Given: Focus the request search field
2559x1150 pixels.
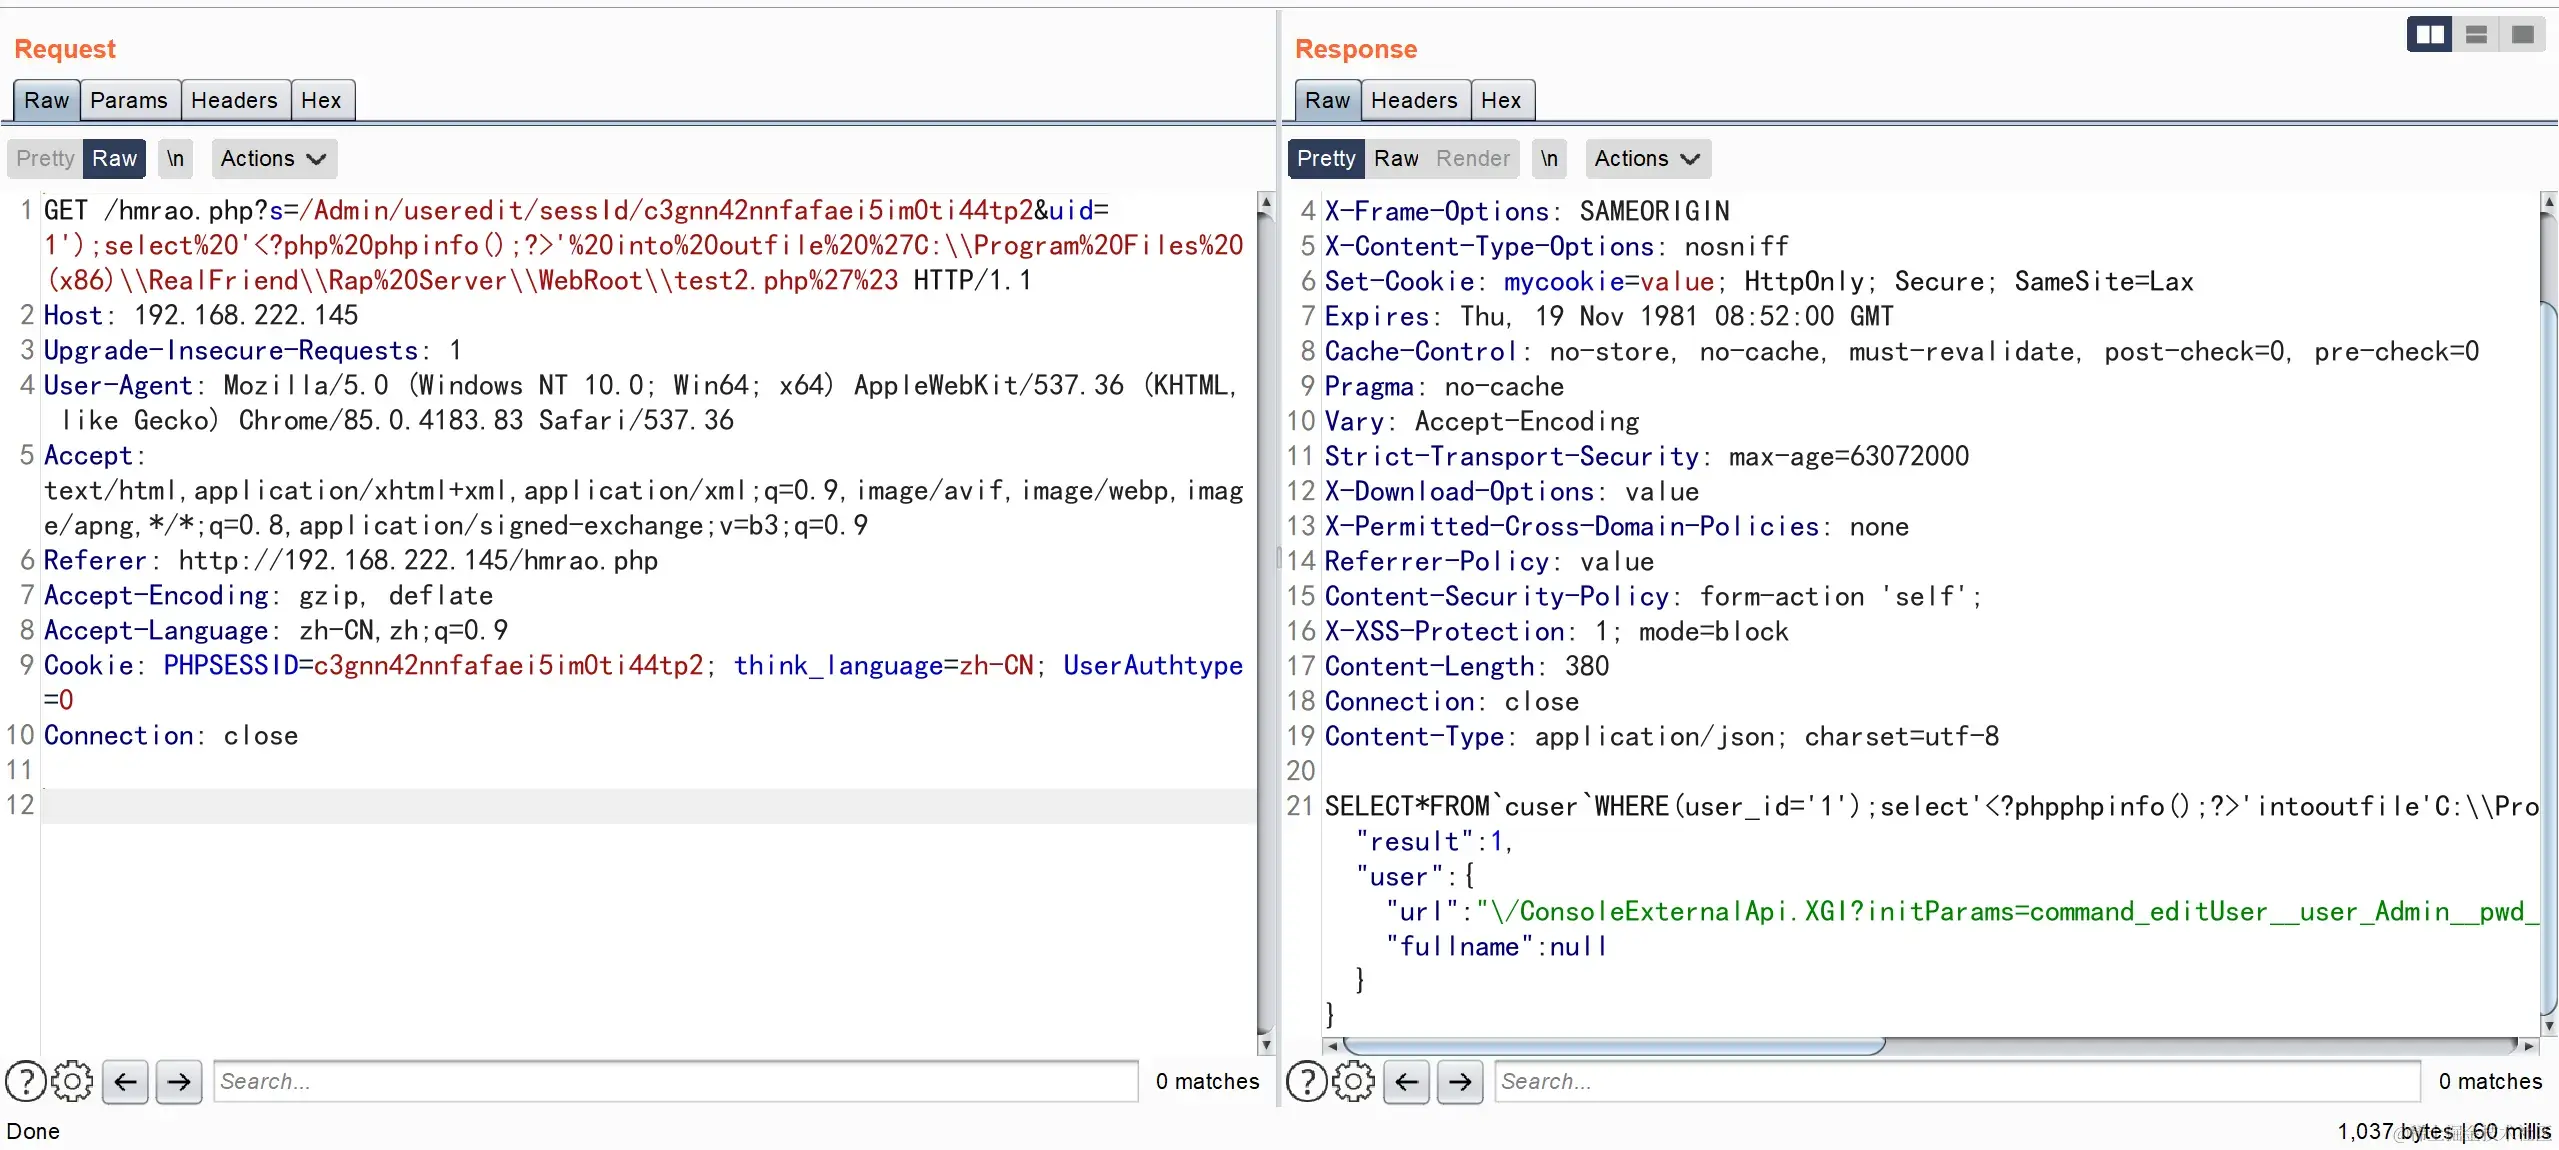Looking at the screenshot, I should point(675,1081).
